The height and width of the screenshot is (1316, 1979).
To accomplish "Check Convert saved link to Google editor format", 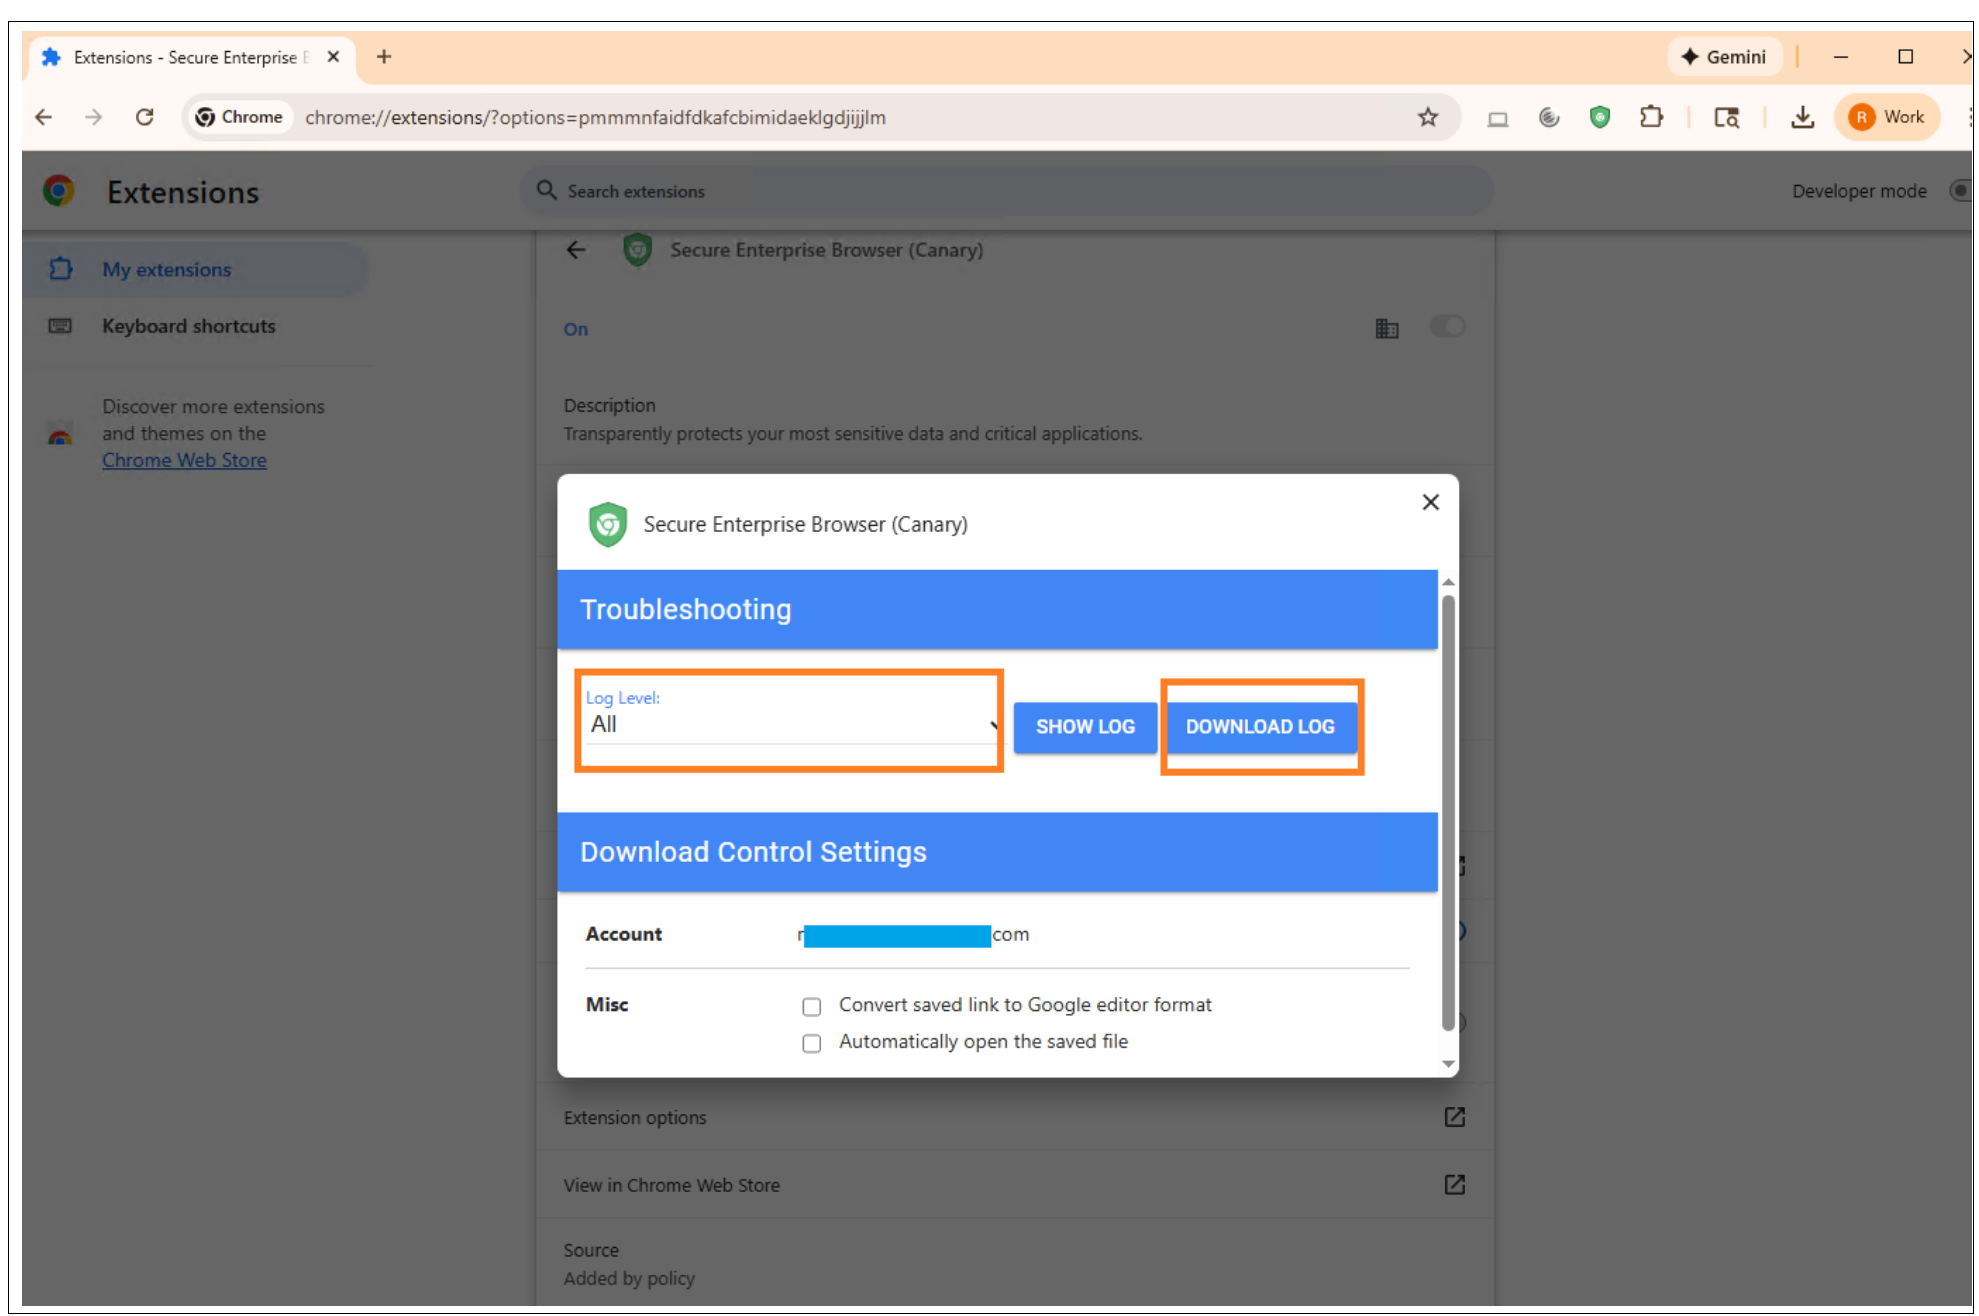I will tap(812, 1006).
